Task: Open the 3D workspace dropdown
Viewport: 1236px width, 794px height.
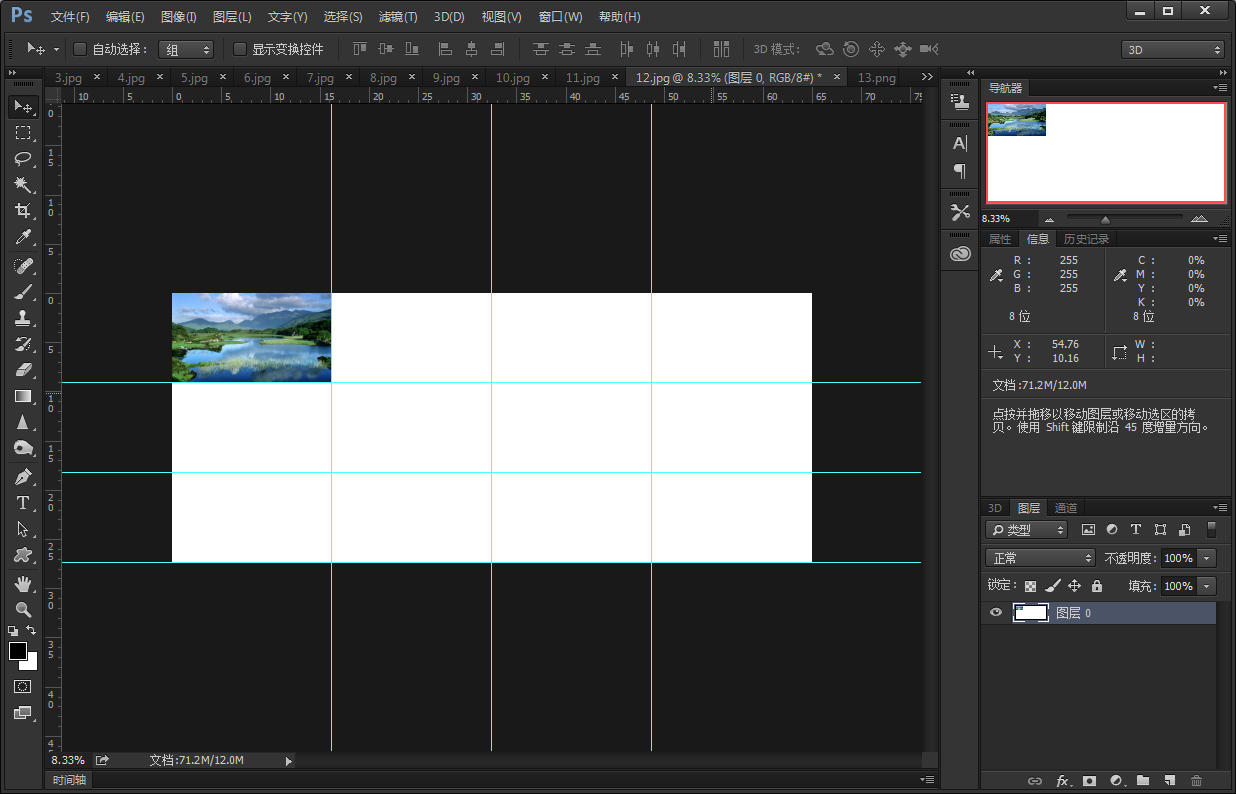Action: (x=1174, y=49)
